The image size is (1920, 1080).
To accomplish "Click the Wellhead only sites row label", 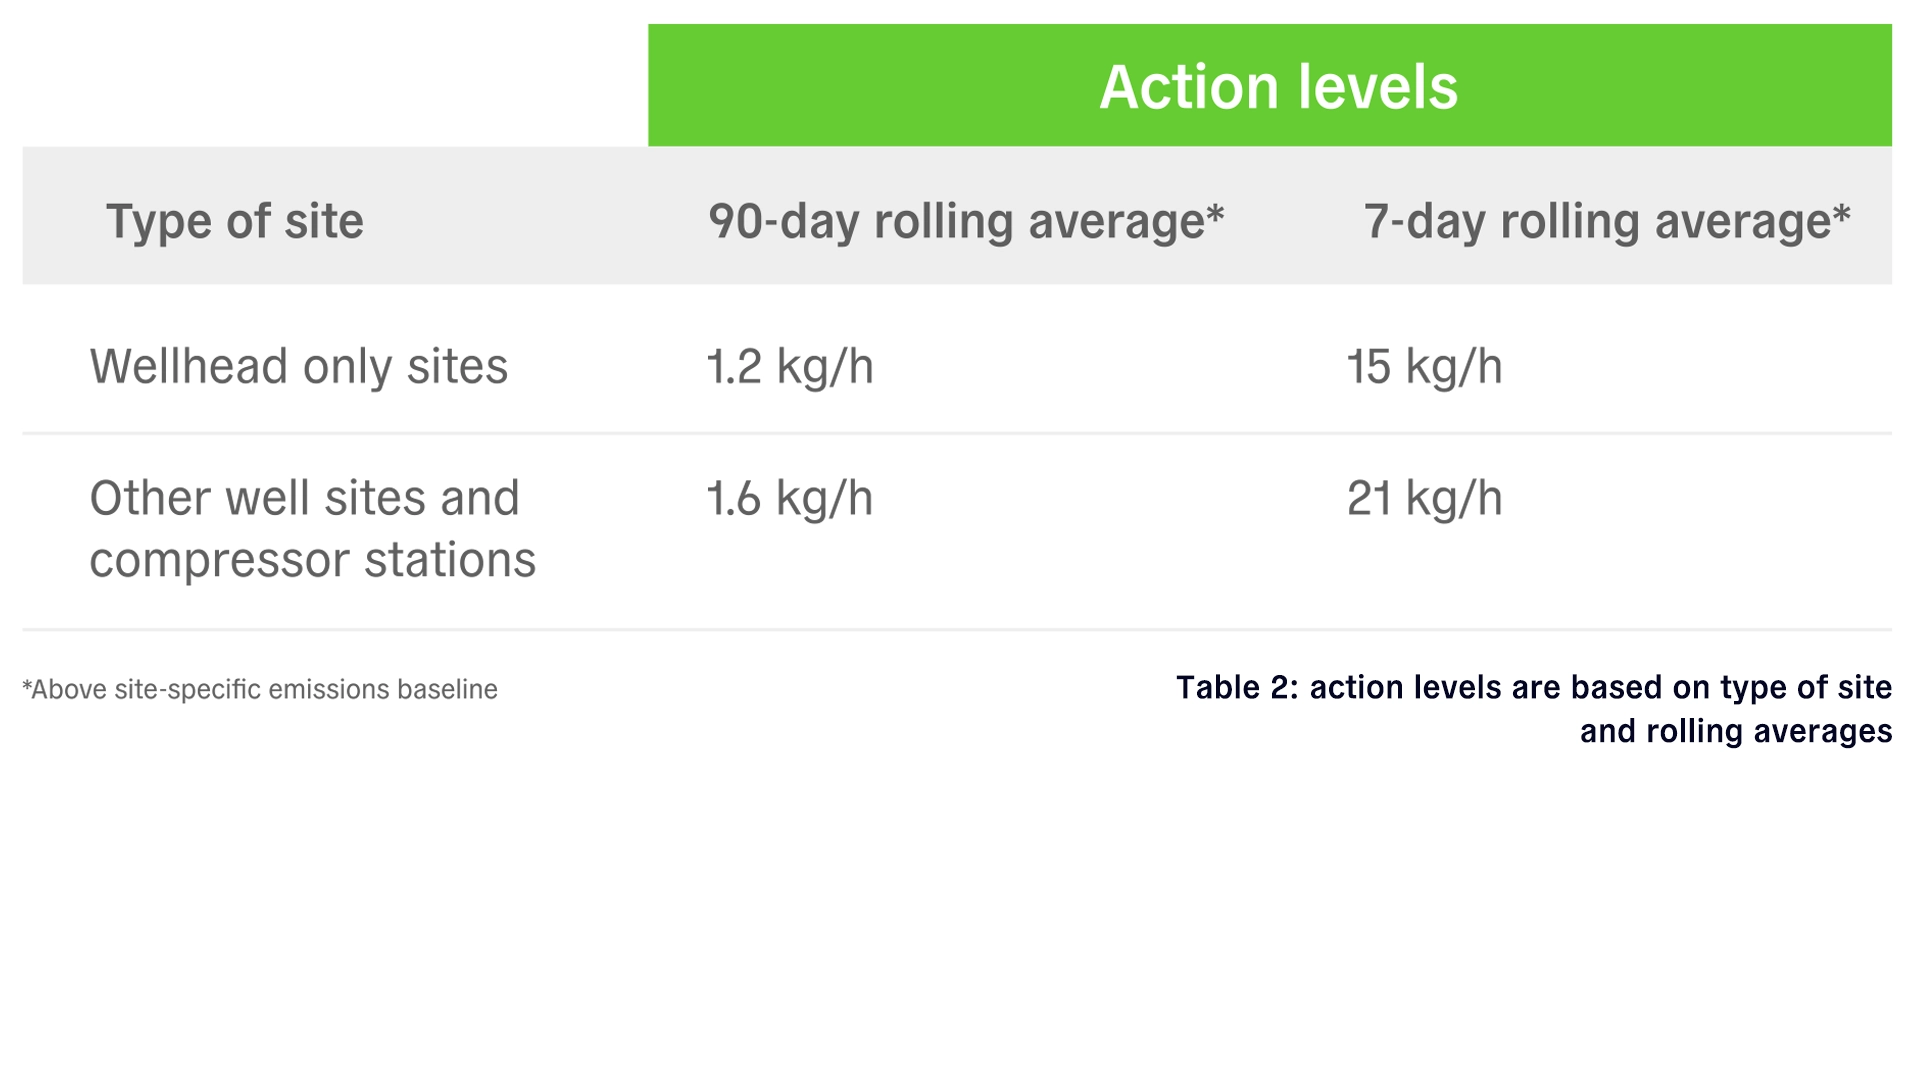I will coord(299,366).
